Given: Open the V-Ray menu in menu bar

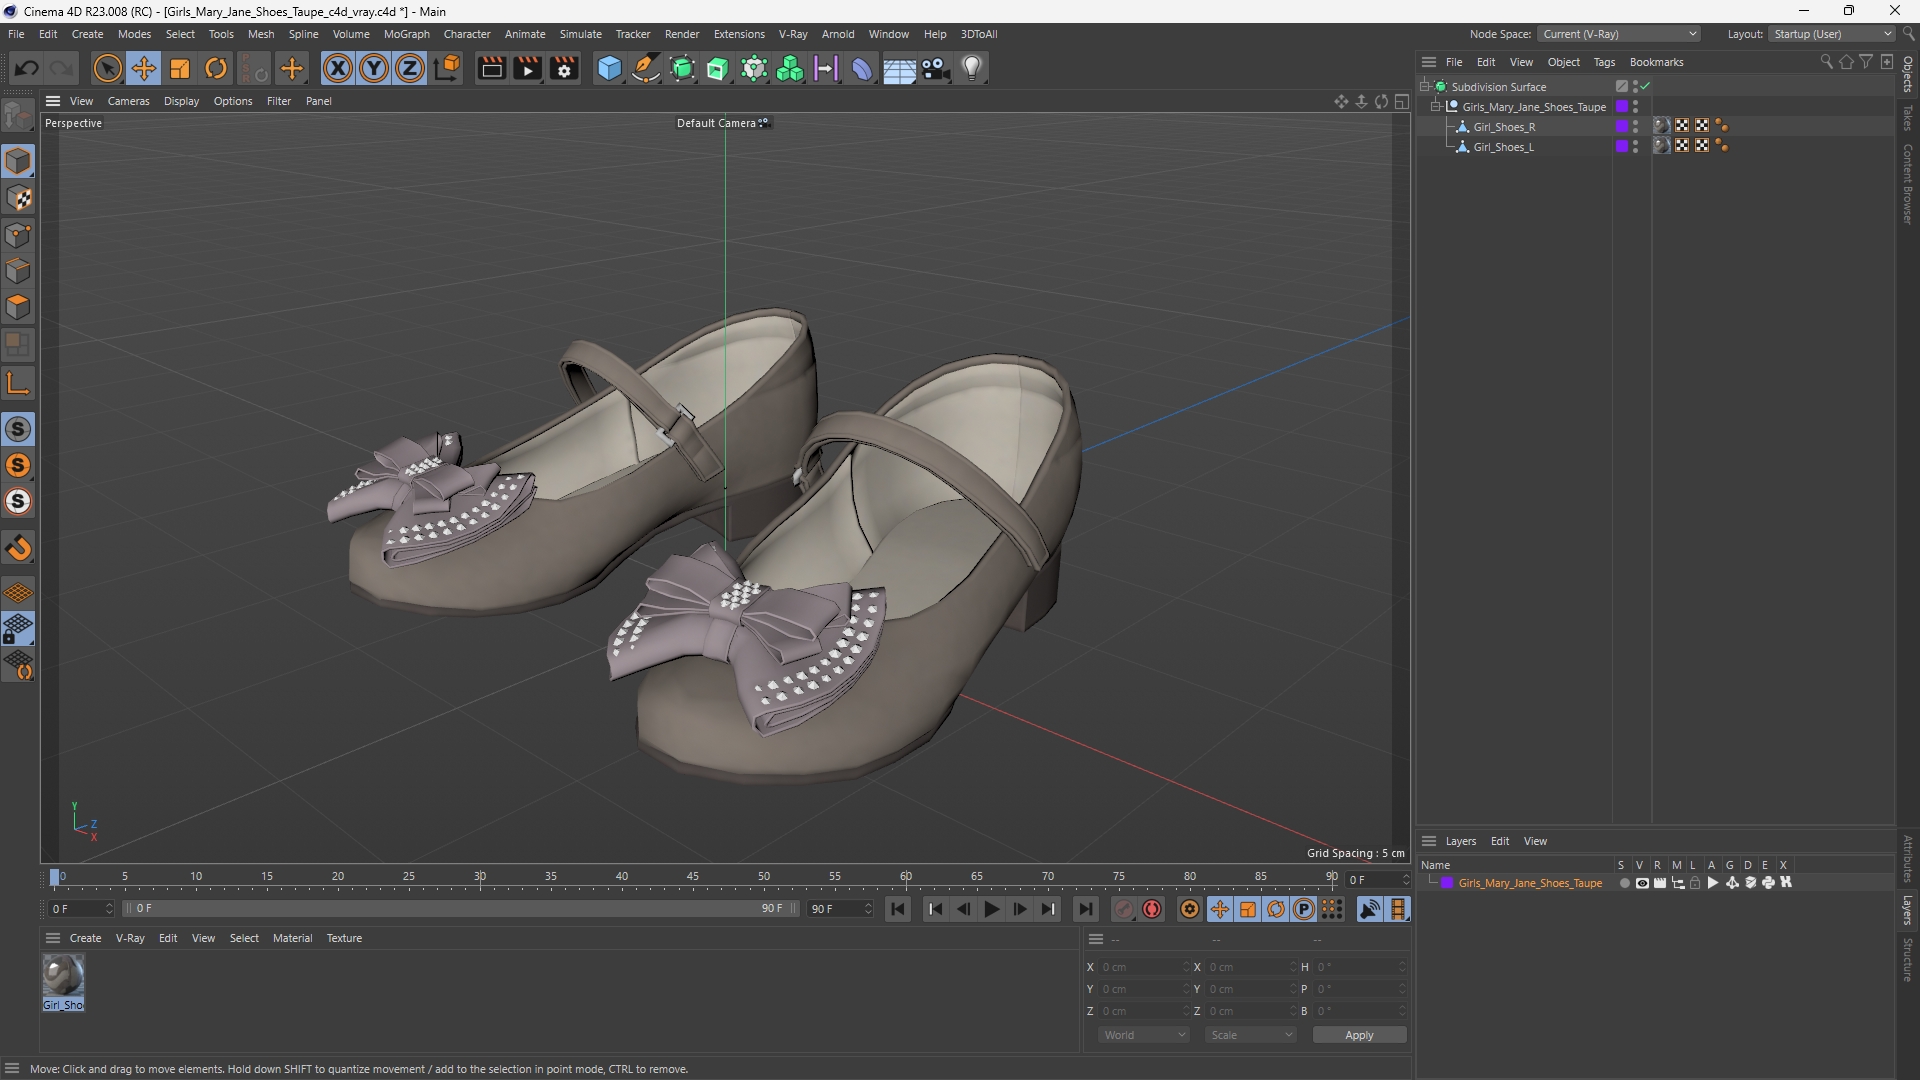Looking at the screenshot, I should pos(793,34).
